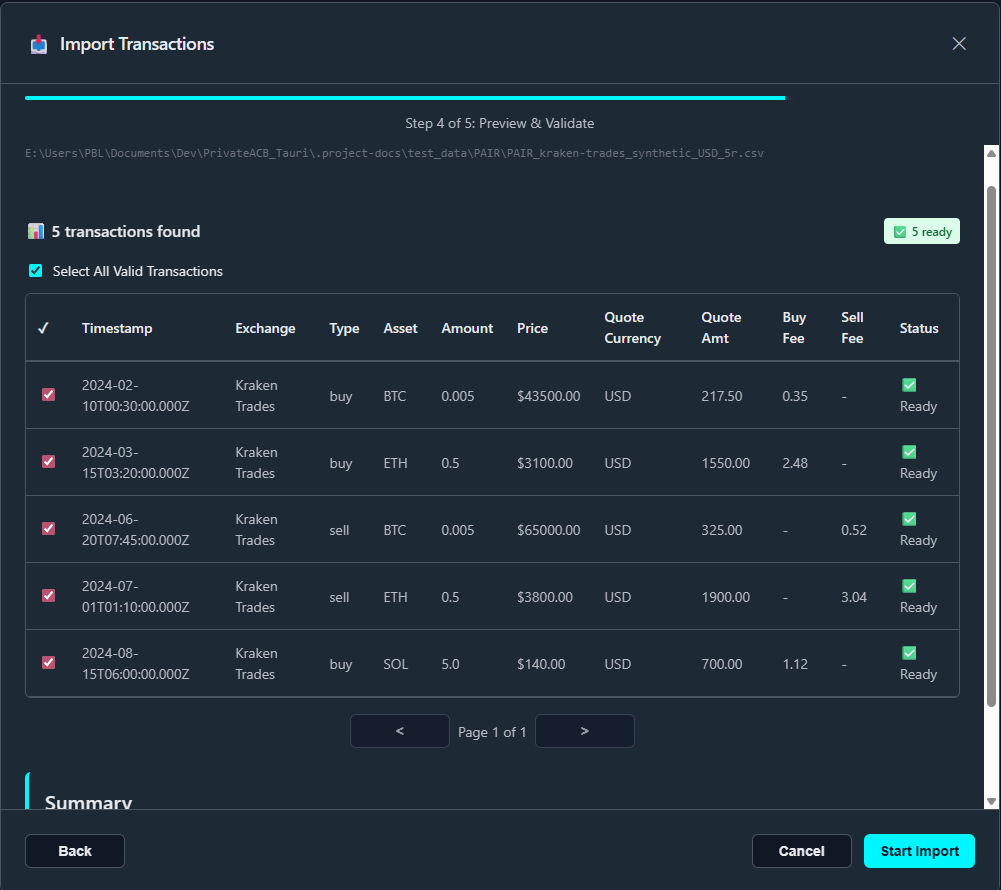
Task: Click the 325.00 quote amount cell
Action: (x=721, y=530)
